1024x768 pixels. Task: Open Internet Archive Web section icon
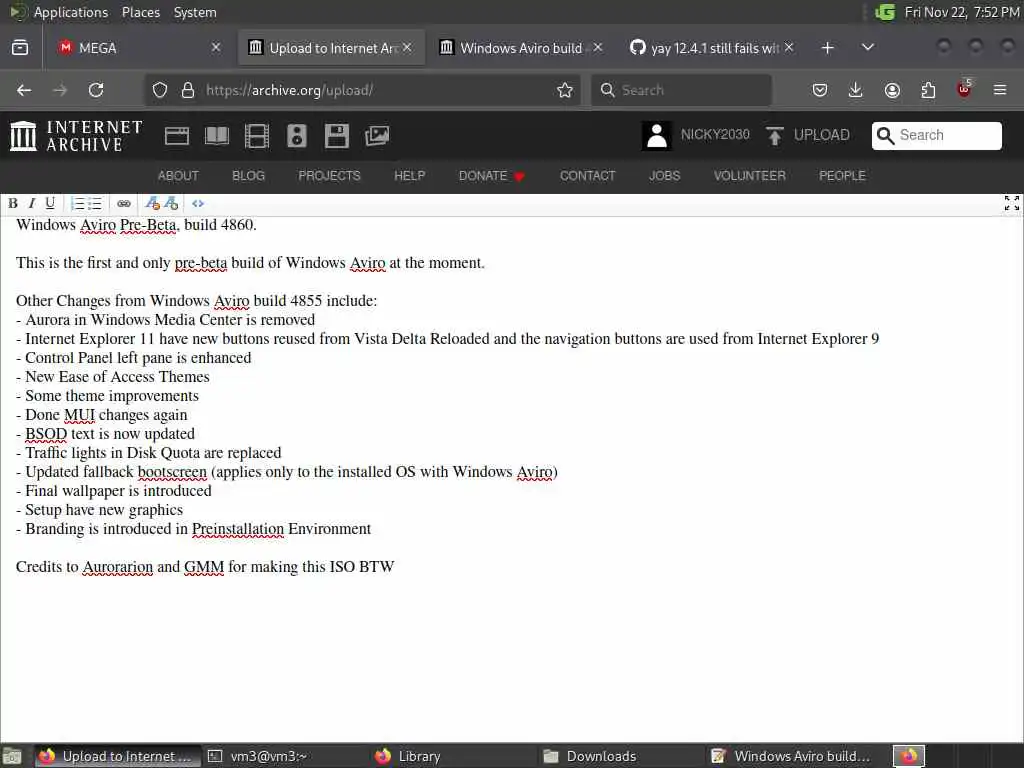(x=177, y=136)
